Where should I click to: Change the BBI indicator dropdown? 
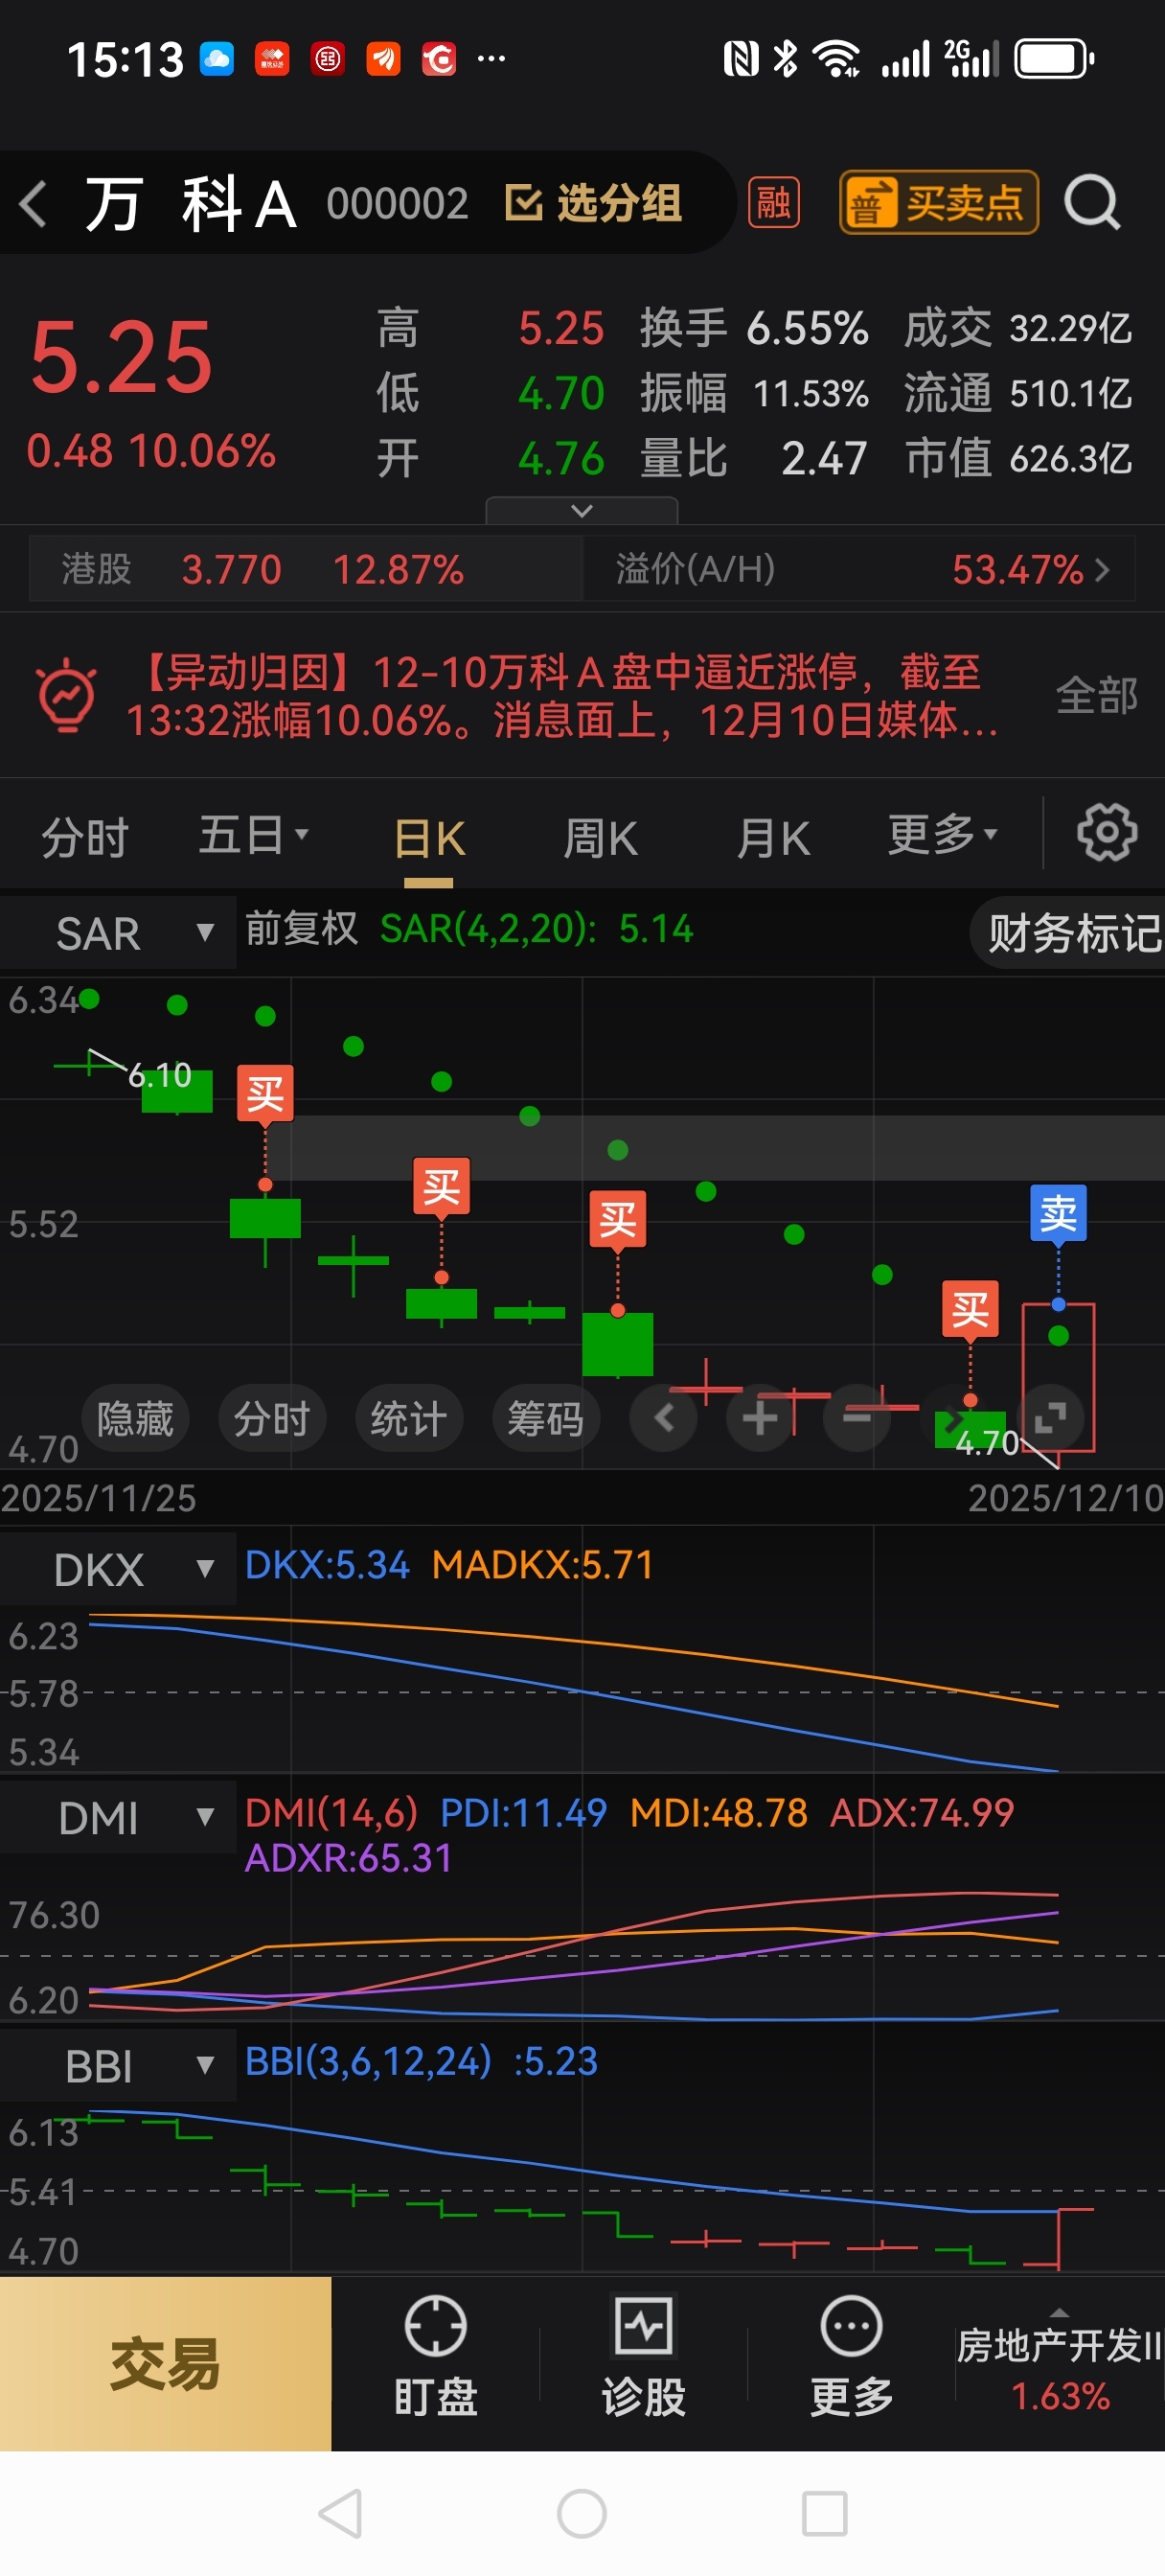118,2066
